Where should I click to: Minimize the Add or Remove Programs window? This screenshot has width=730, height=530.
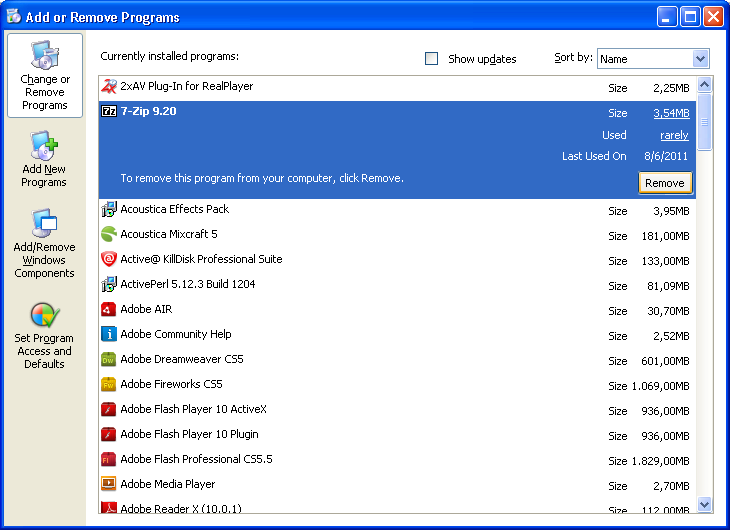pos(667,17)
